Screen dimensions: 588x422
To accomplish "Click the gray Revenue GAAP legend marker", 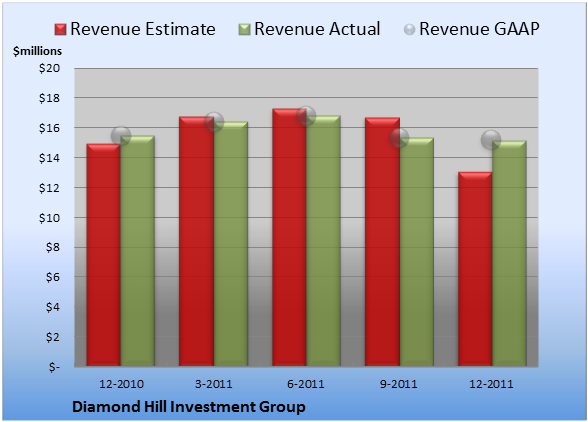I will (410, 30).
